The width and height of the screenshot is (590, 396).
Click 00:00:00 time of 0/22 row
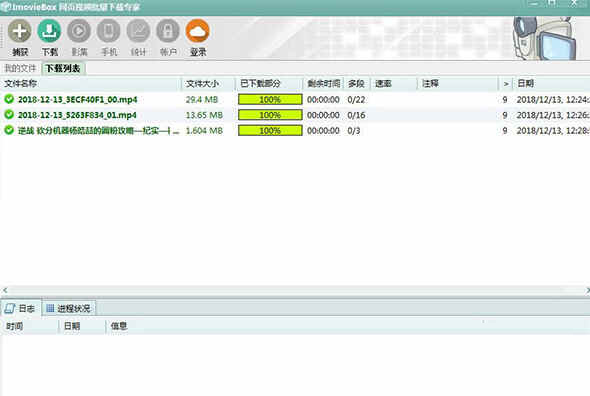(323, 100)
